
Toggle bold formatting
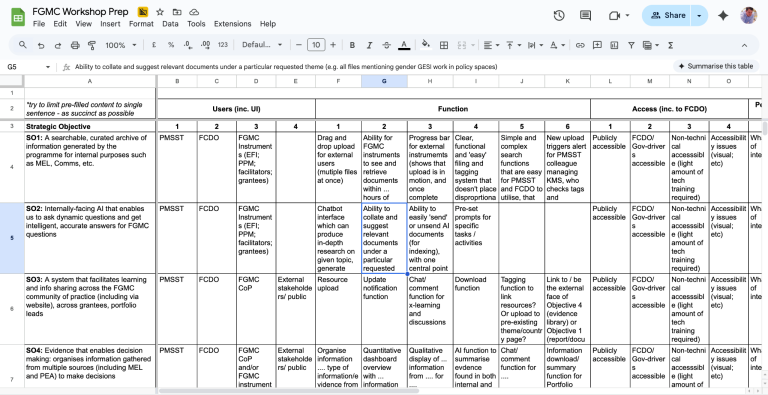click(x=352, y=45)
